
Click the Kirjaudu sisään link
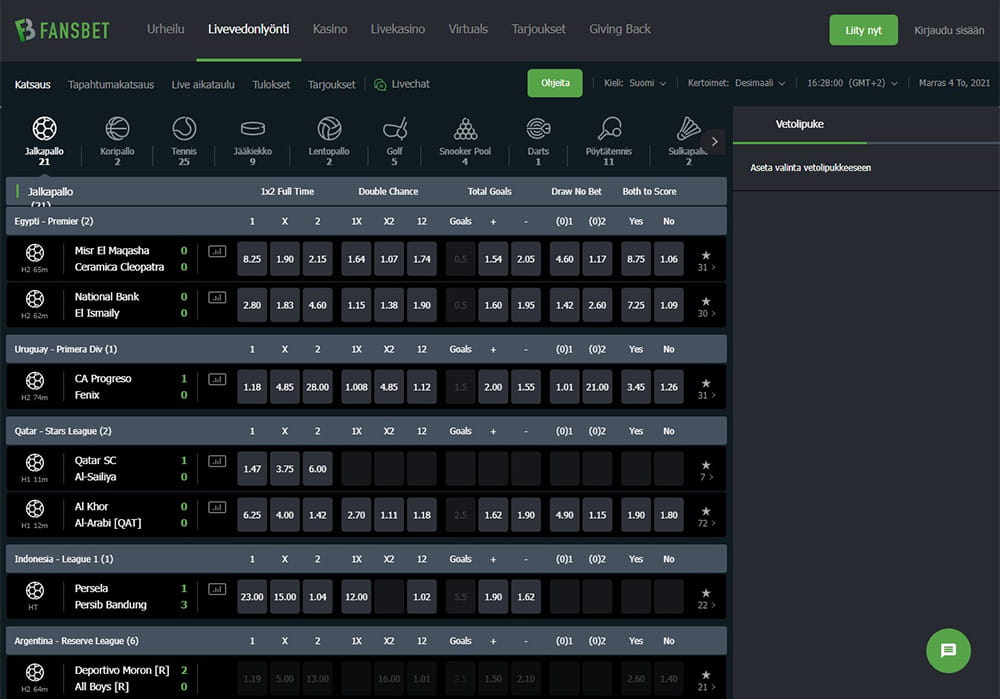(948, 30)
